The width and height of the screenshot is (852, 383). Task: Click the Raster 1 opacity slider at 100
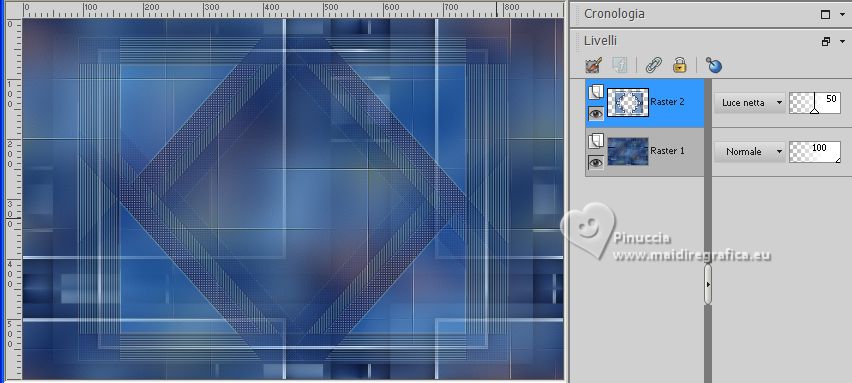[x=815, y=152]
